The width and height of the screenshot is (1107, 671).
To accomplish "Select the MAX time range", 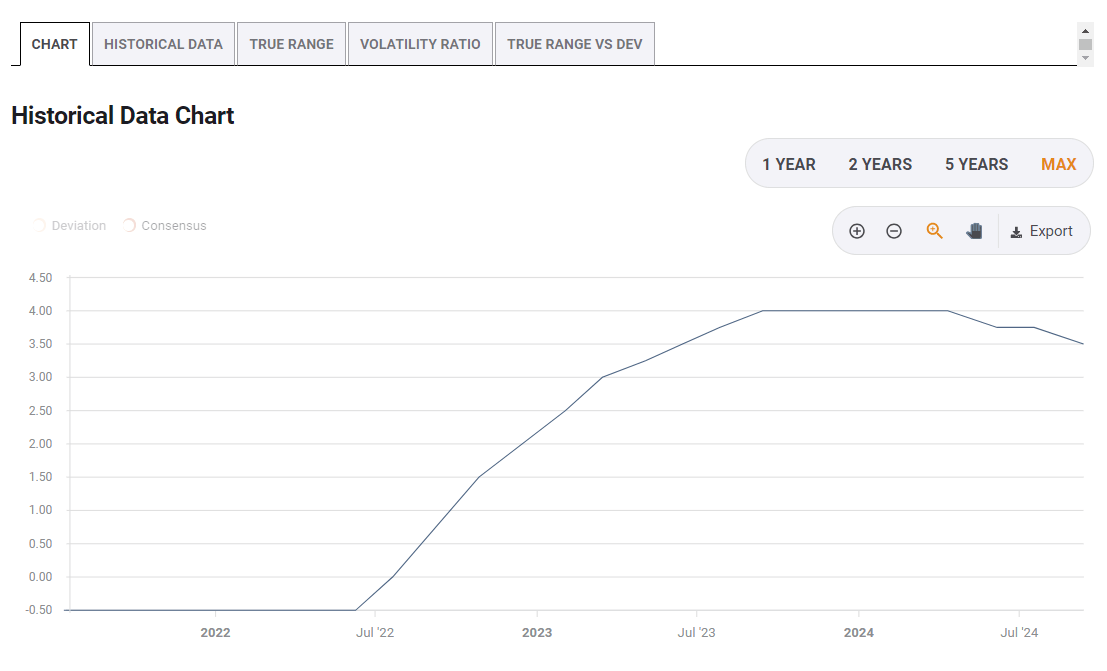I will (x=1058, y=164).
